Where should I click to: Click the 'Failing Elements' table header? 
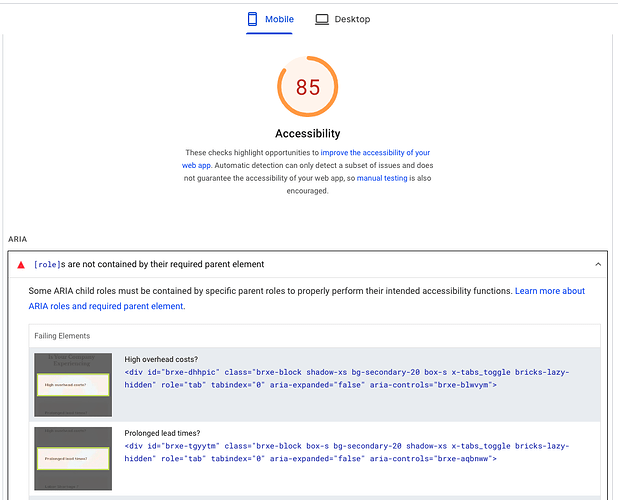click(62, 336)
